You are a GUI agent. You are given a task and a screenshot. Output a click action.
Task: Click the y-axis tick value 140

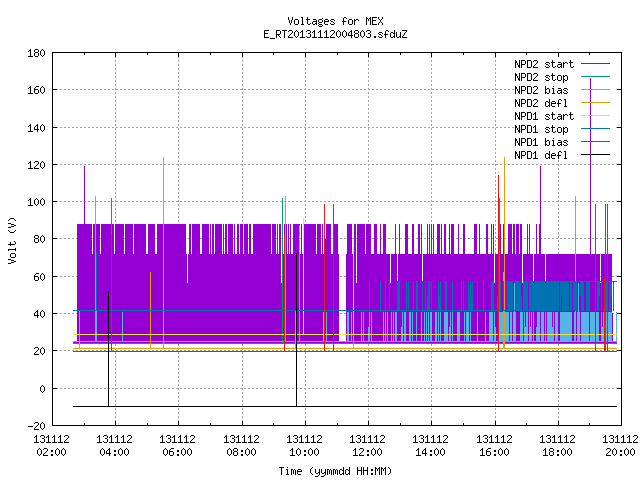pos(36,128)
